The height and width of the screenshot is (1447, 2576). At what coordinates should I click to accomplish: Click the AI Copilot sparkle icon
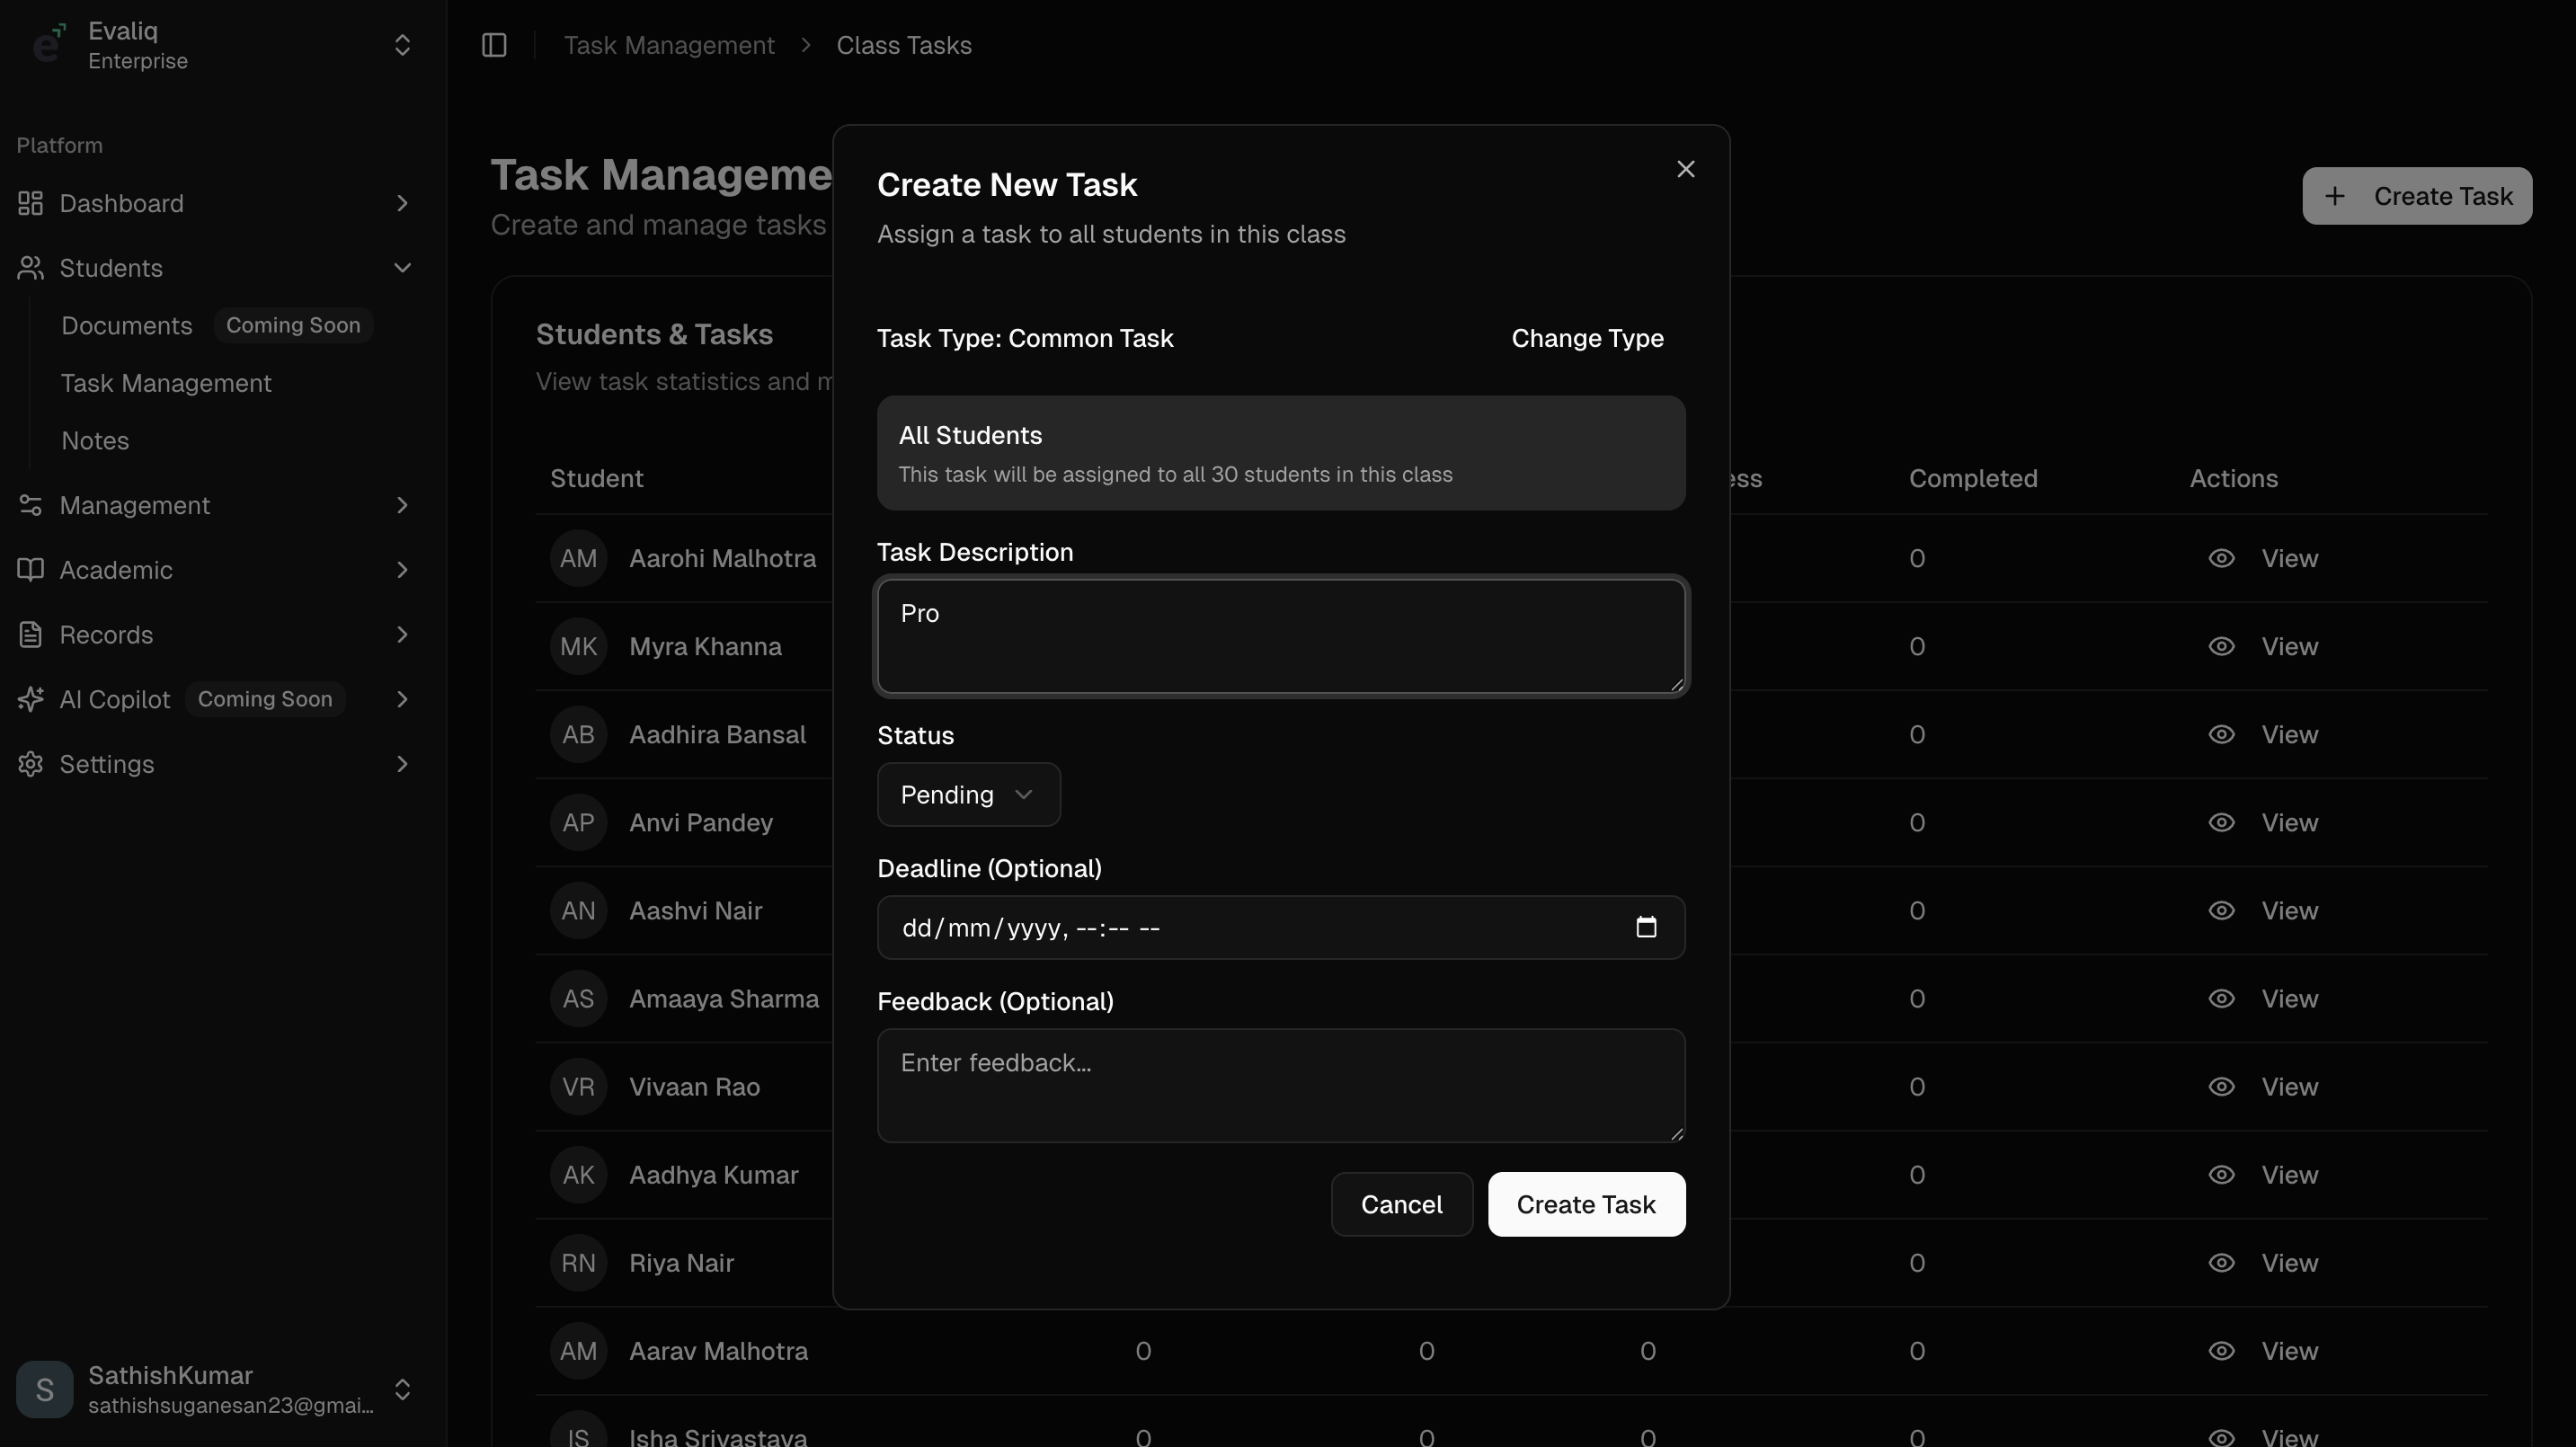click(x=30, y=699)
